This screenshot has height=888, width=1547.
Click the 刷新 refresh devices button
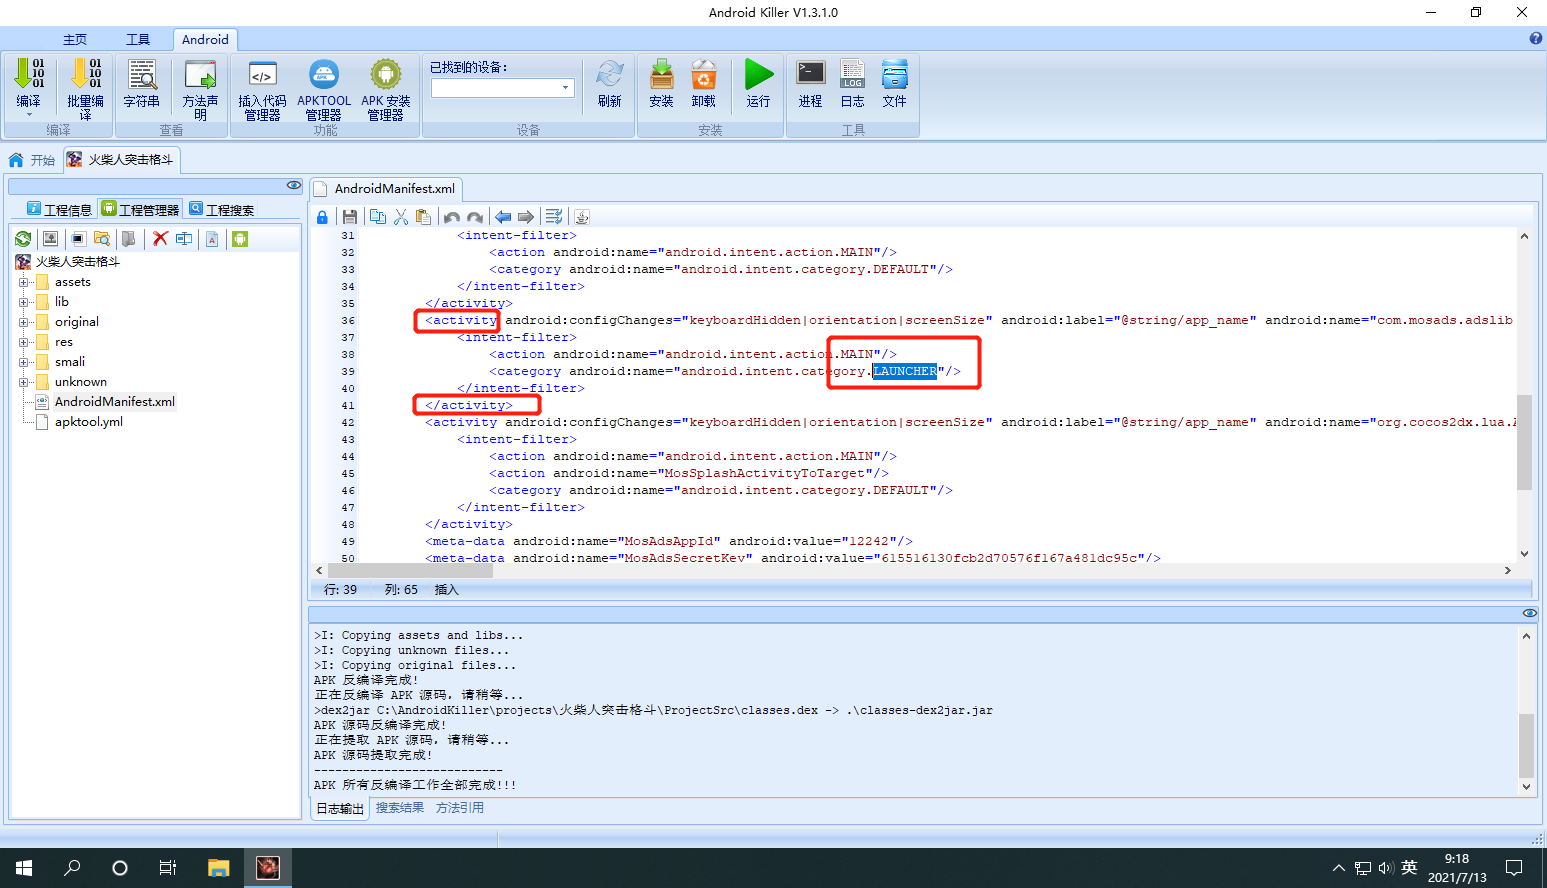point(610,84)
